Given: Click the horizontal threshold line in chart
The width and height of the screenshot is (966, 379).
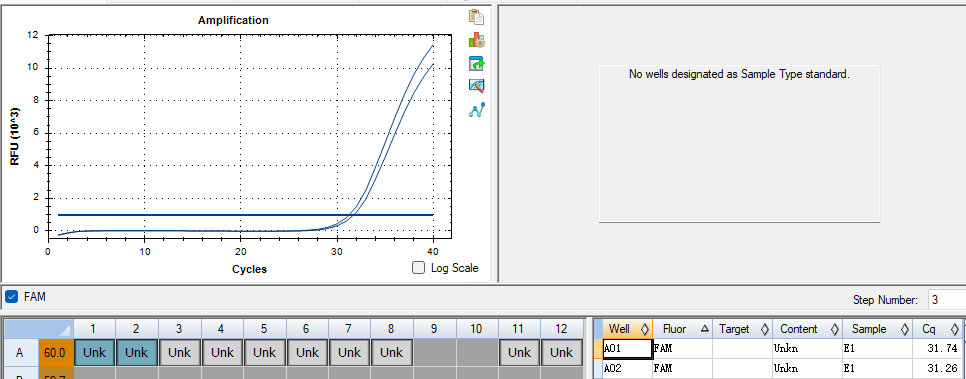Looking at the screenshot, I should pos(245,215).
